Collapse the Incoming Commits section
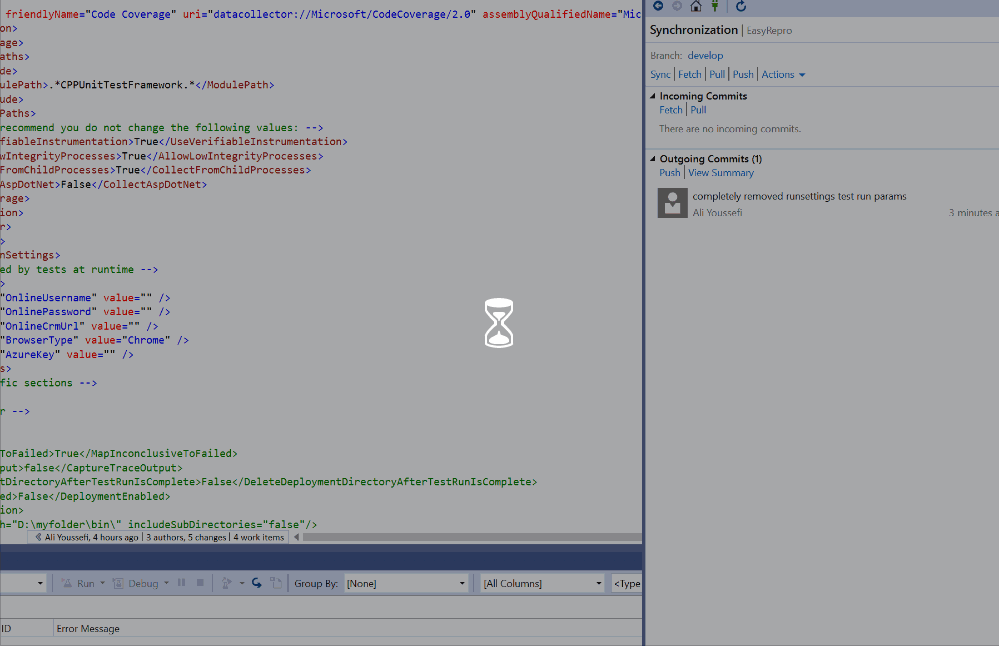 pos(653,97)
